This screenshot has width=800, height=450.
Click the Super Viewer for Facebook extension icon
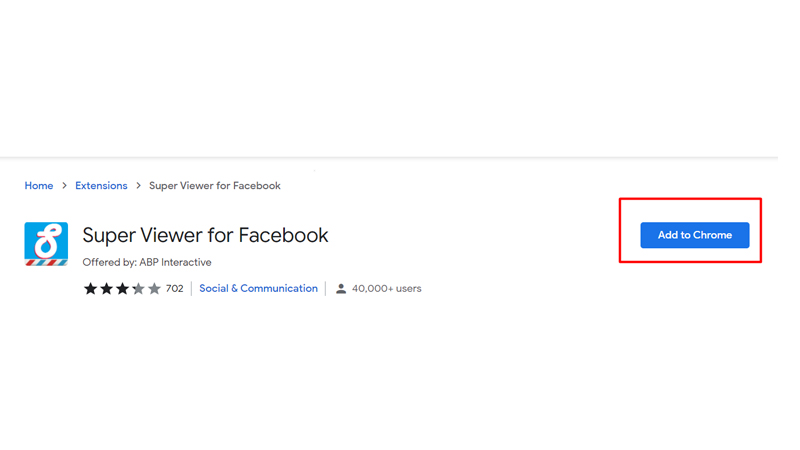point(46,244)
